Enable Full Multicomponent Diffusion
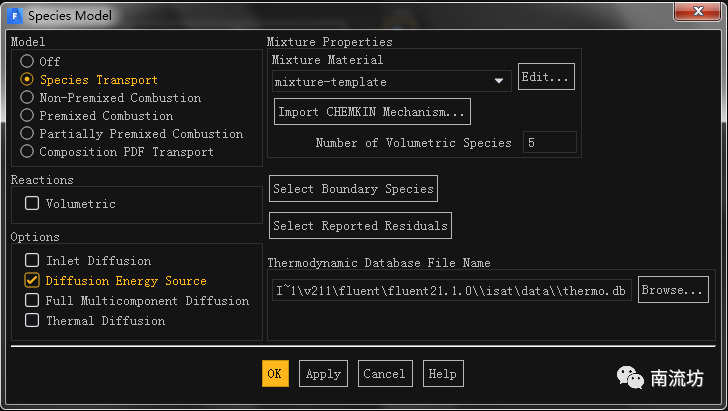This screenshot has width=728, height=411. [32, 301]
